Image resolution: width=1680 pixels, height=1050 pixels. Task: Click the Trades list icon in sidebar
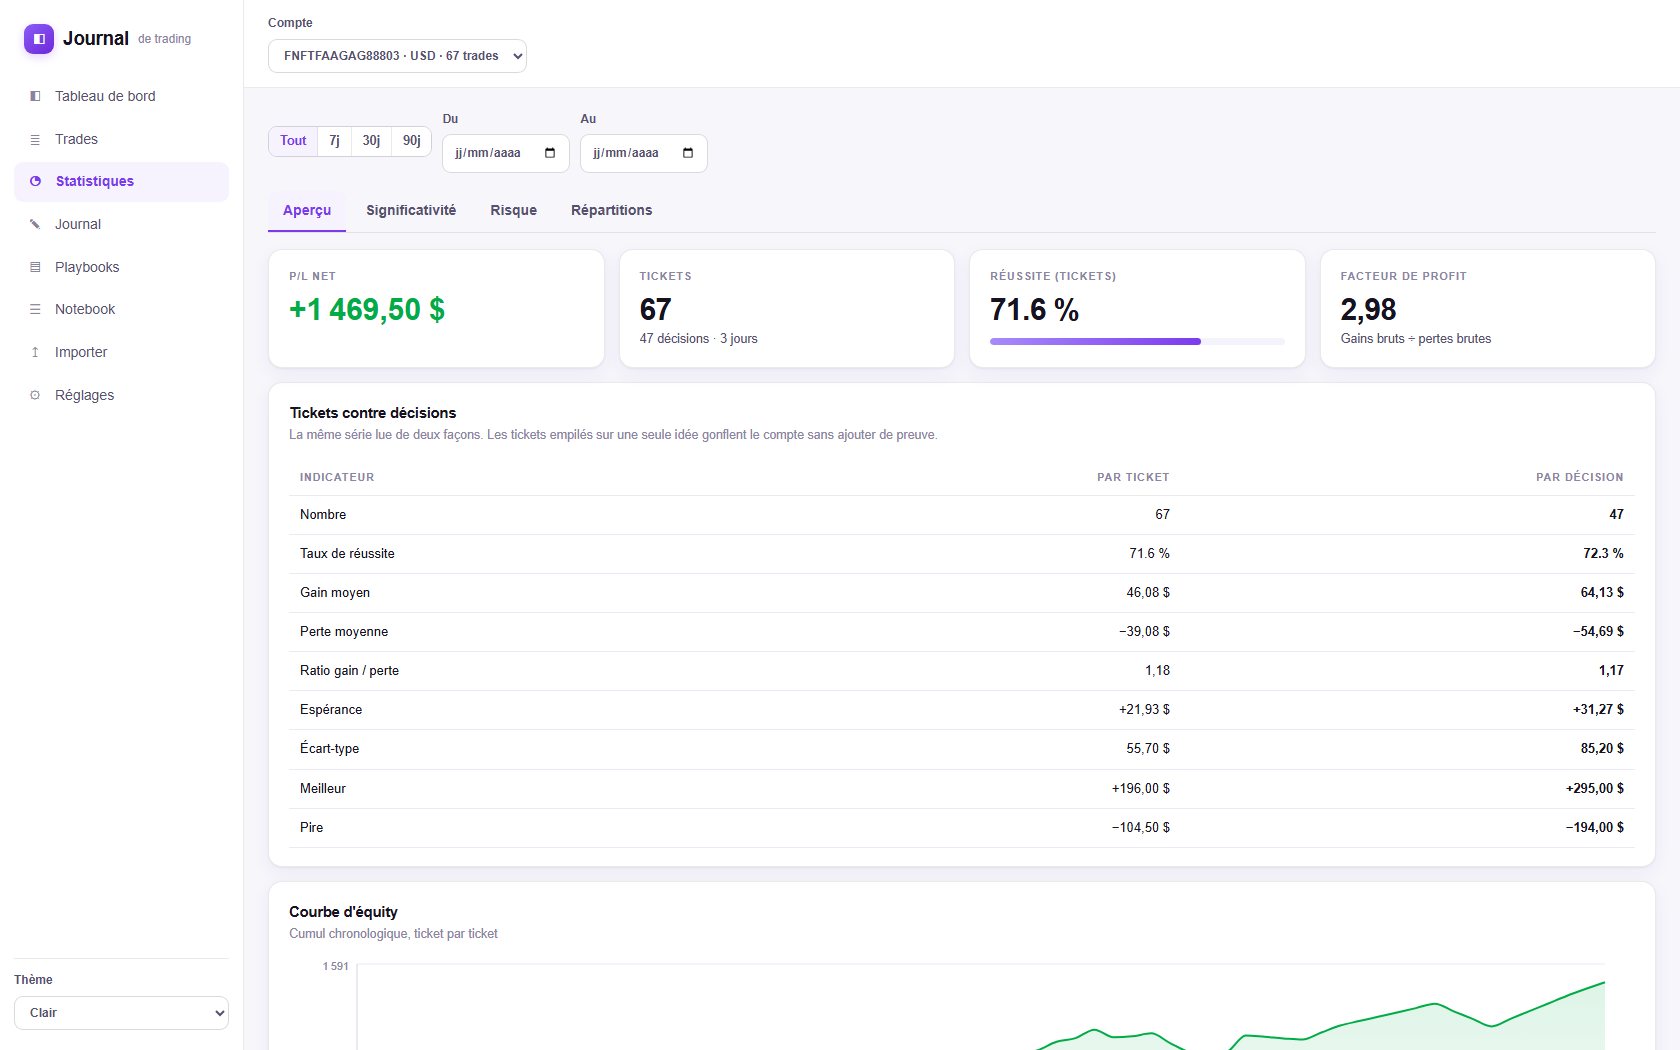point(35,139)
